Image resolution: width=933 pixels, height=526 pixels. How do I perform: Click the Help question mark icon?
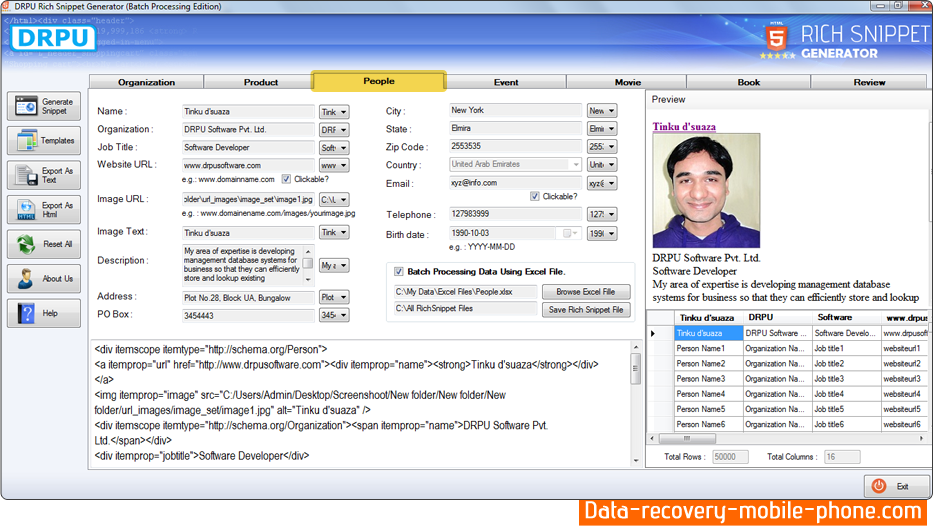tap(26, 314)
